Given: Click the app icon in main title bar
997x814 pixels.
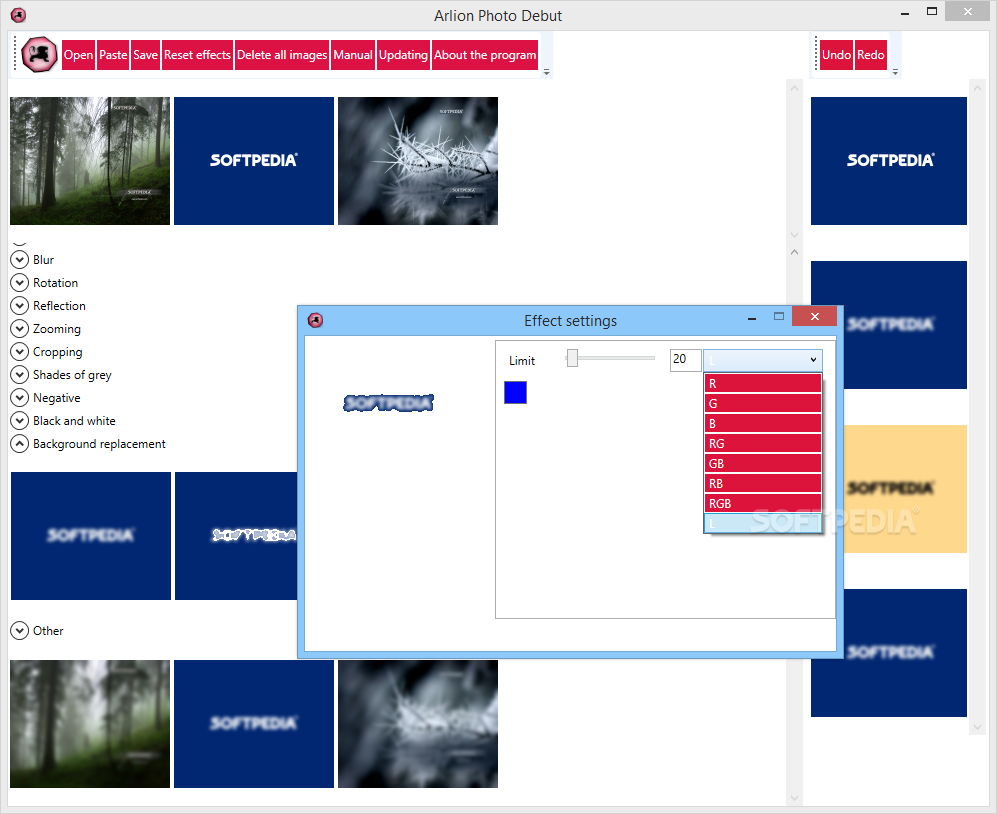Looking at the screenshot, I should click(x=18, y=15).
